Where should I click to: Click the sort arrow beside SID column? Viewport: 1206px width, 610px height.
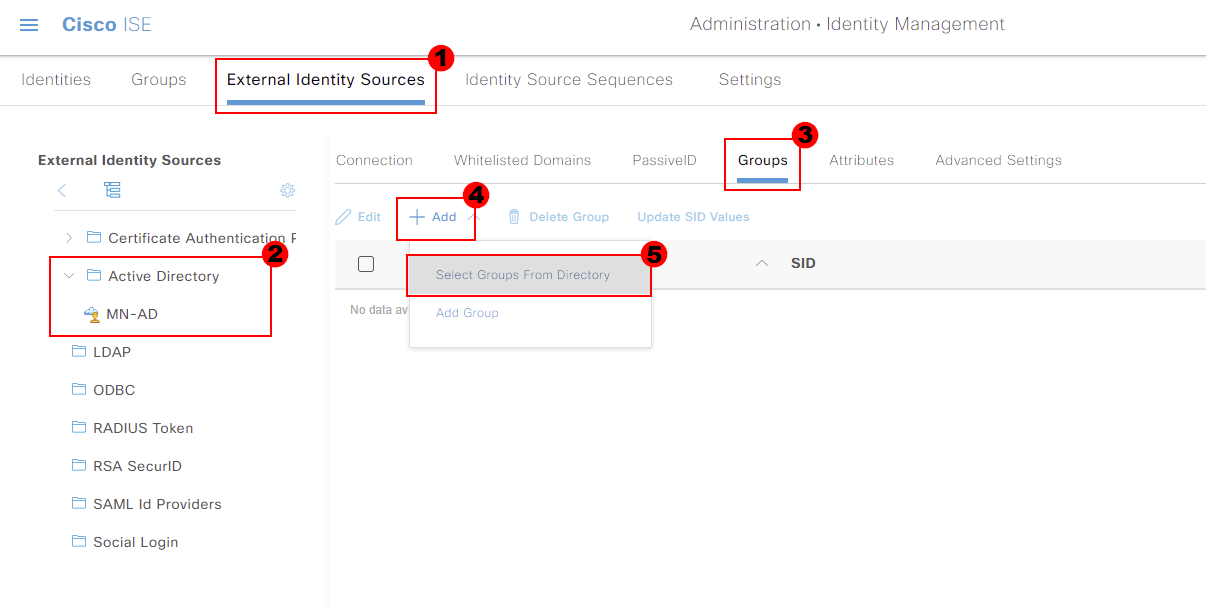762,264
